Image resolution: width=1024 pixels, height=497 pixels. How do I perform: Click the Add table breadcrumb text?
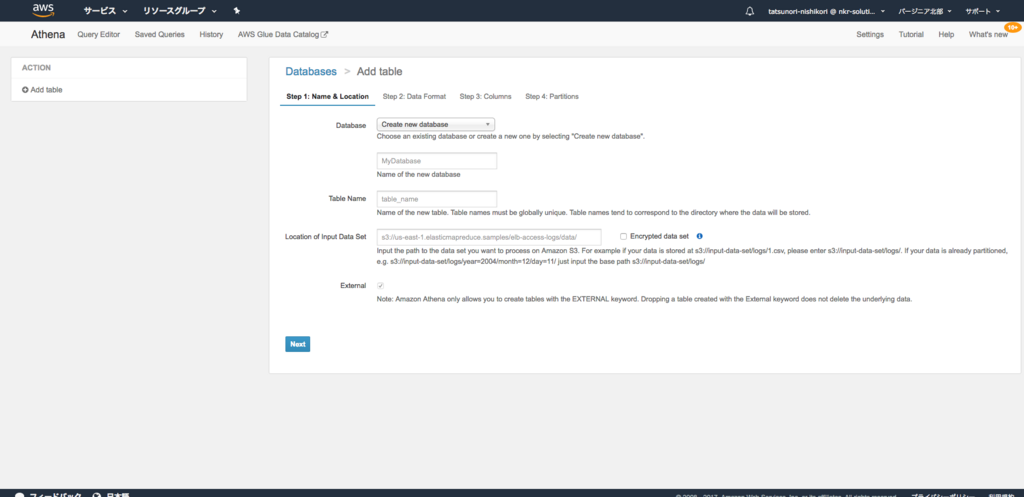[379, 71]
